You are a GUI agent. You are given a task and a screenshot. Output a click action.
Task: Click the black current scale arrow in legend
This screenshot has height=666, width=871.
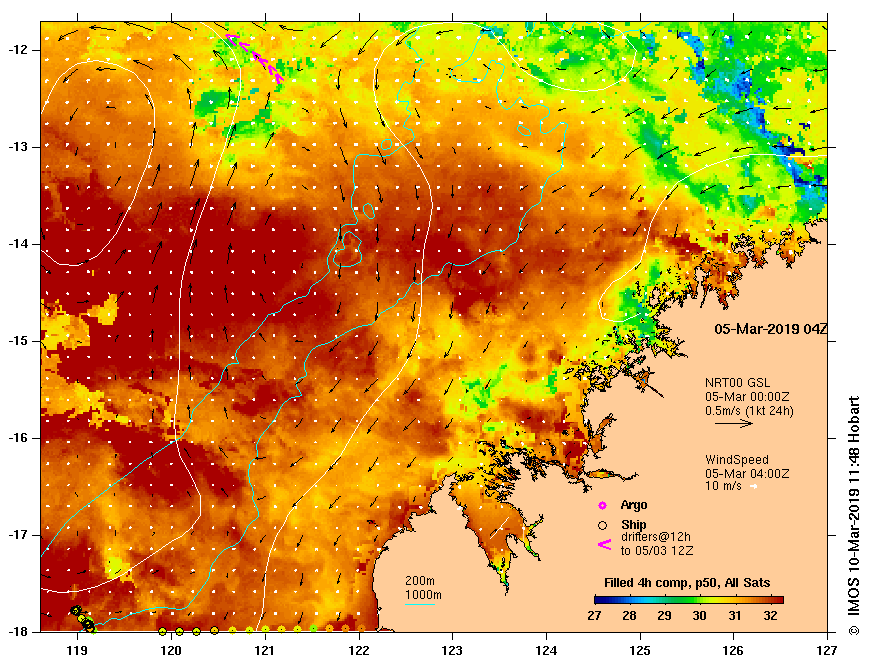[x=734, y=423]
